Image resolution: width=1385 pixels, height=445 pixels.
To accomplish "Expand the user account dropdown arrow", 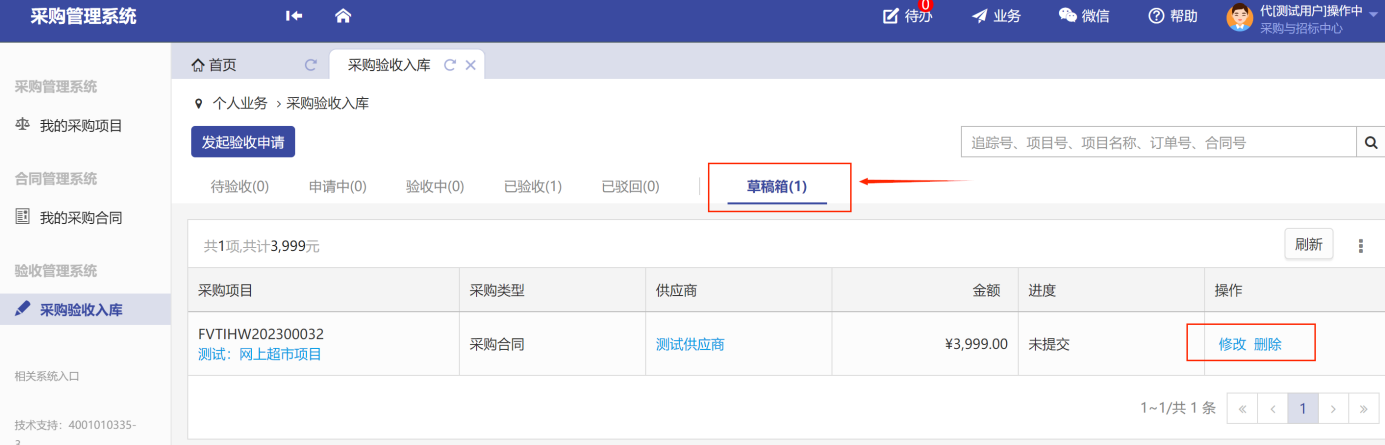I will (1375, 12).
